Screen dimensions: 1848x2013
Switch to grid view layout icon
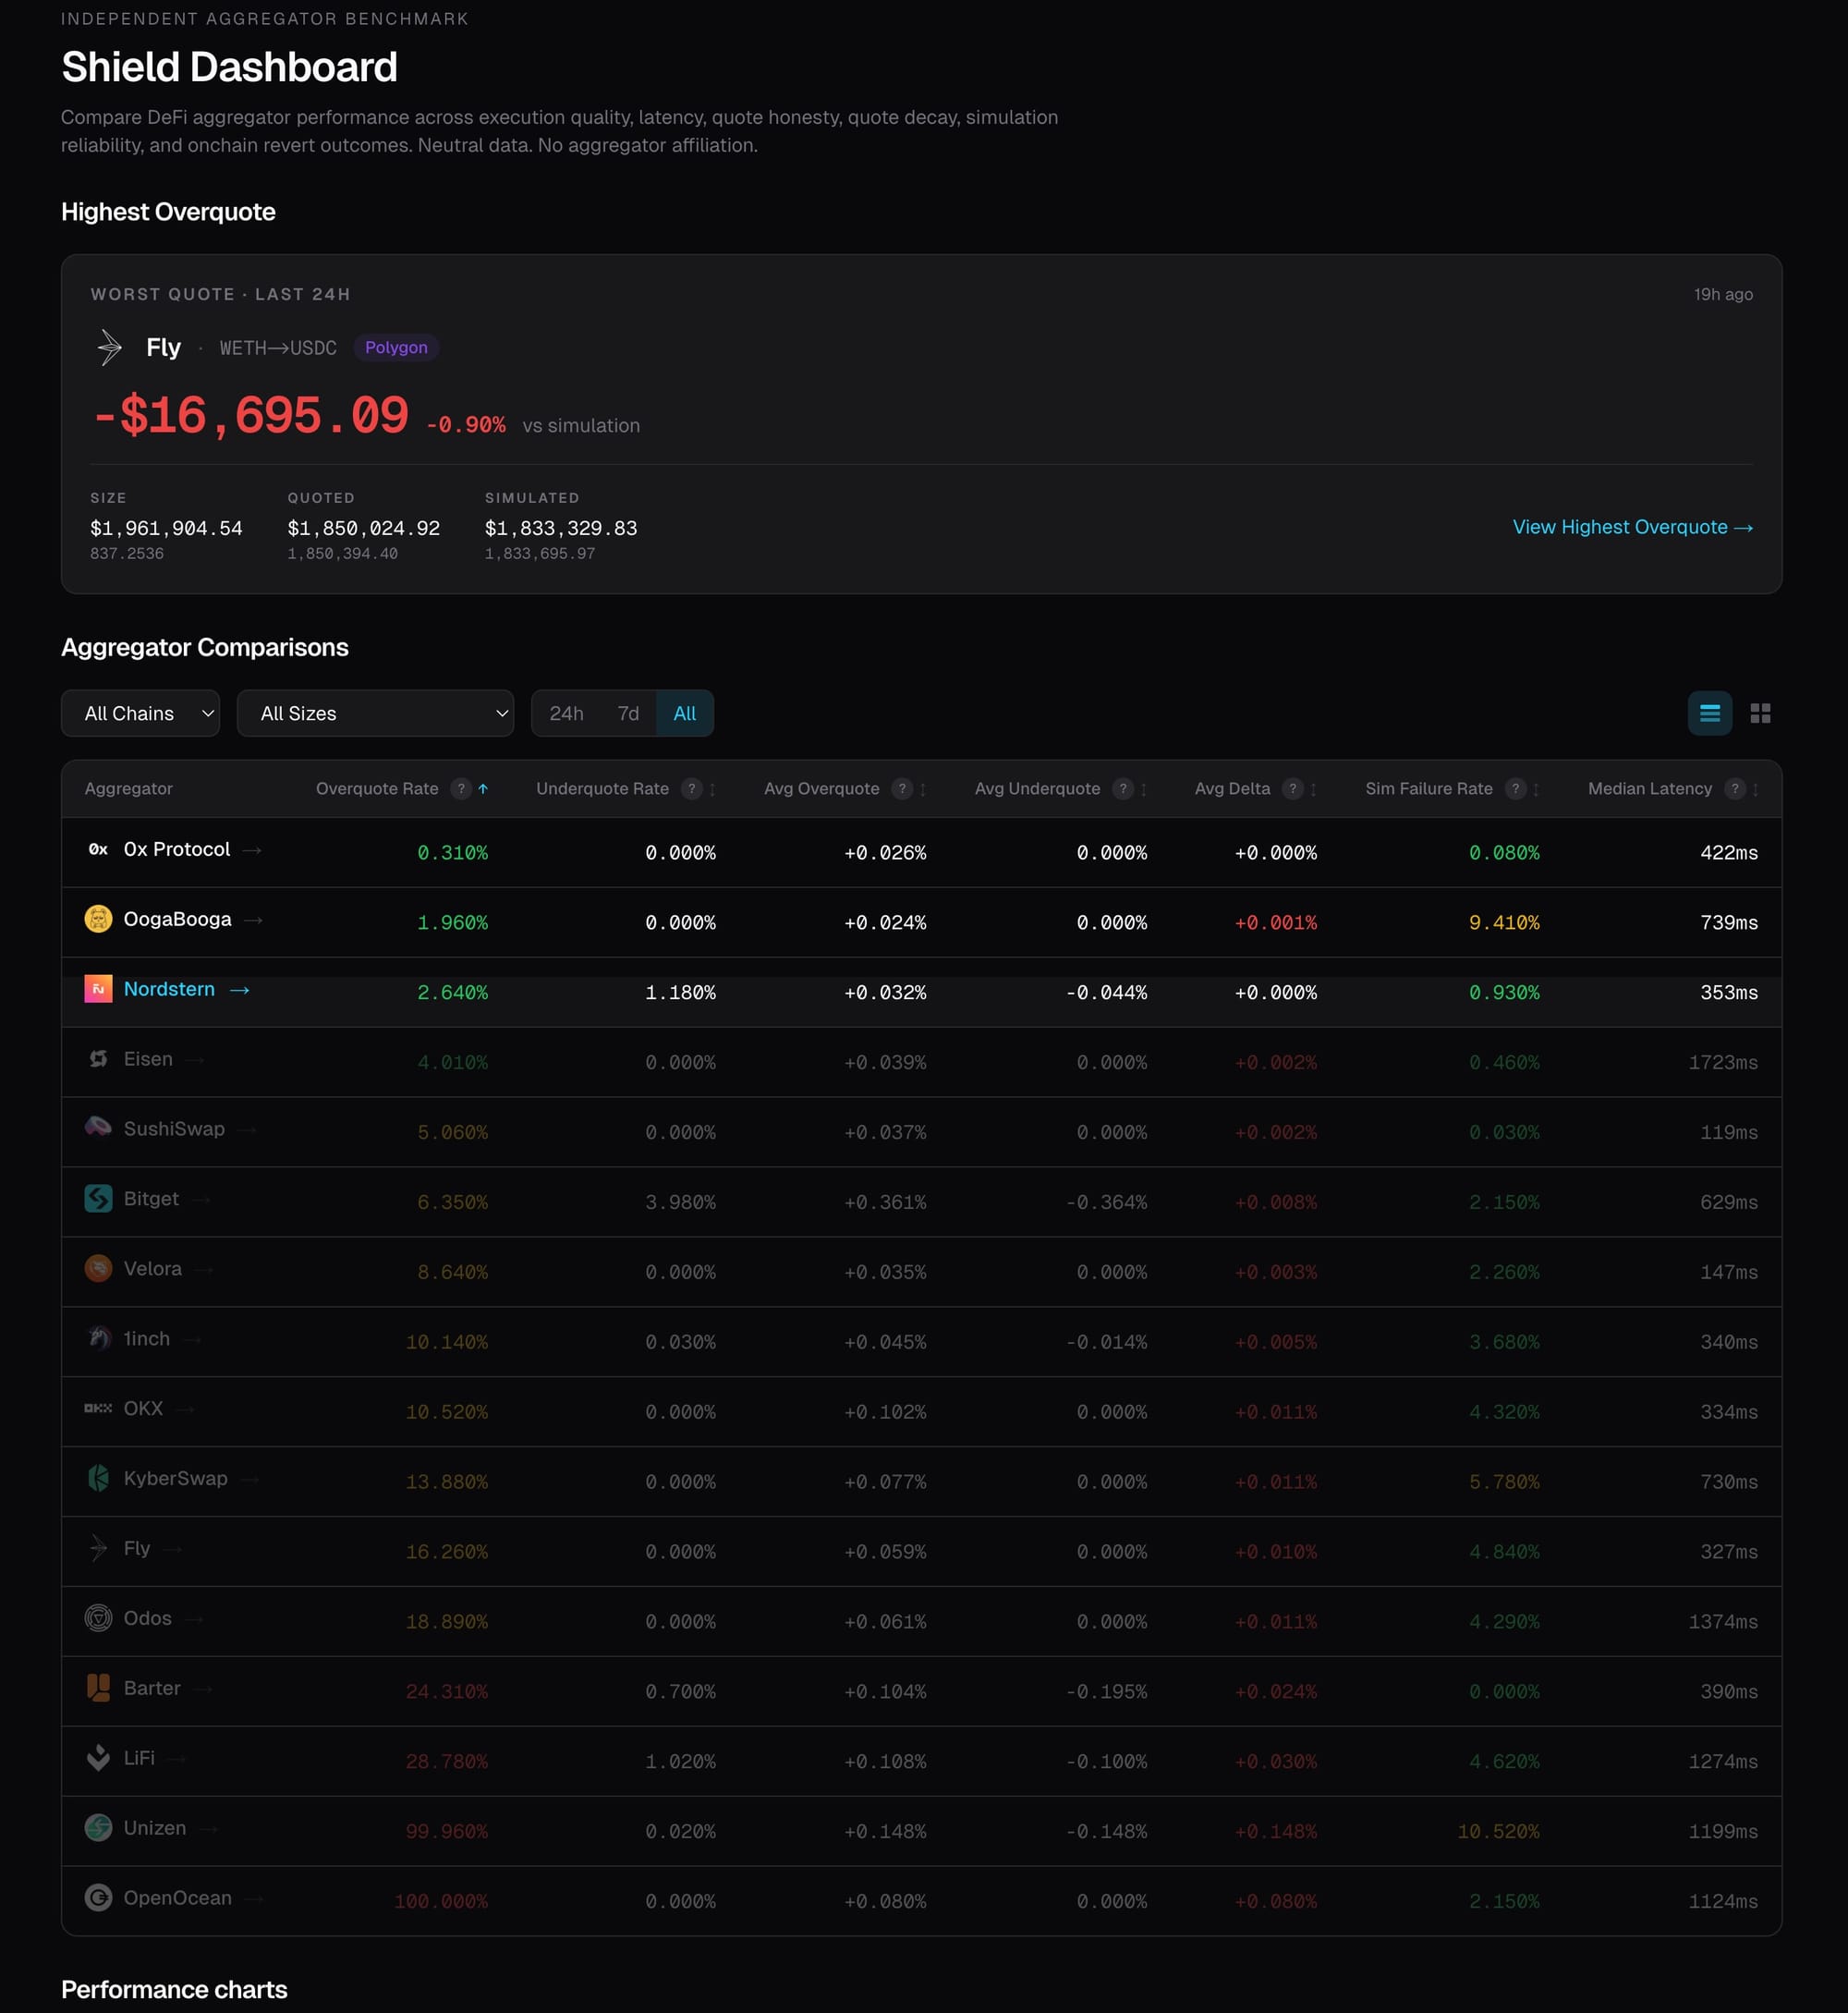click(x=1760, y=713)
